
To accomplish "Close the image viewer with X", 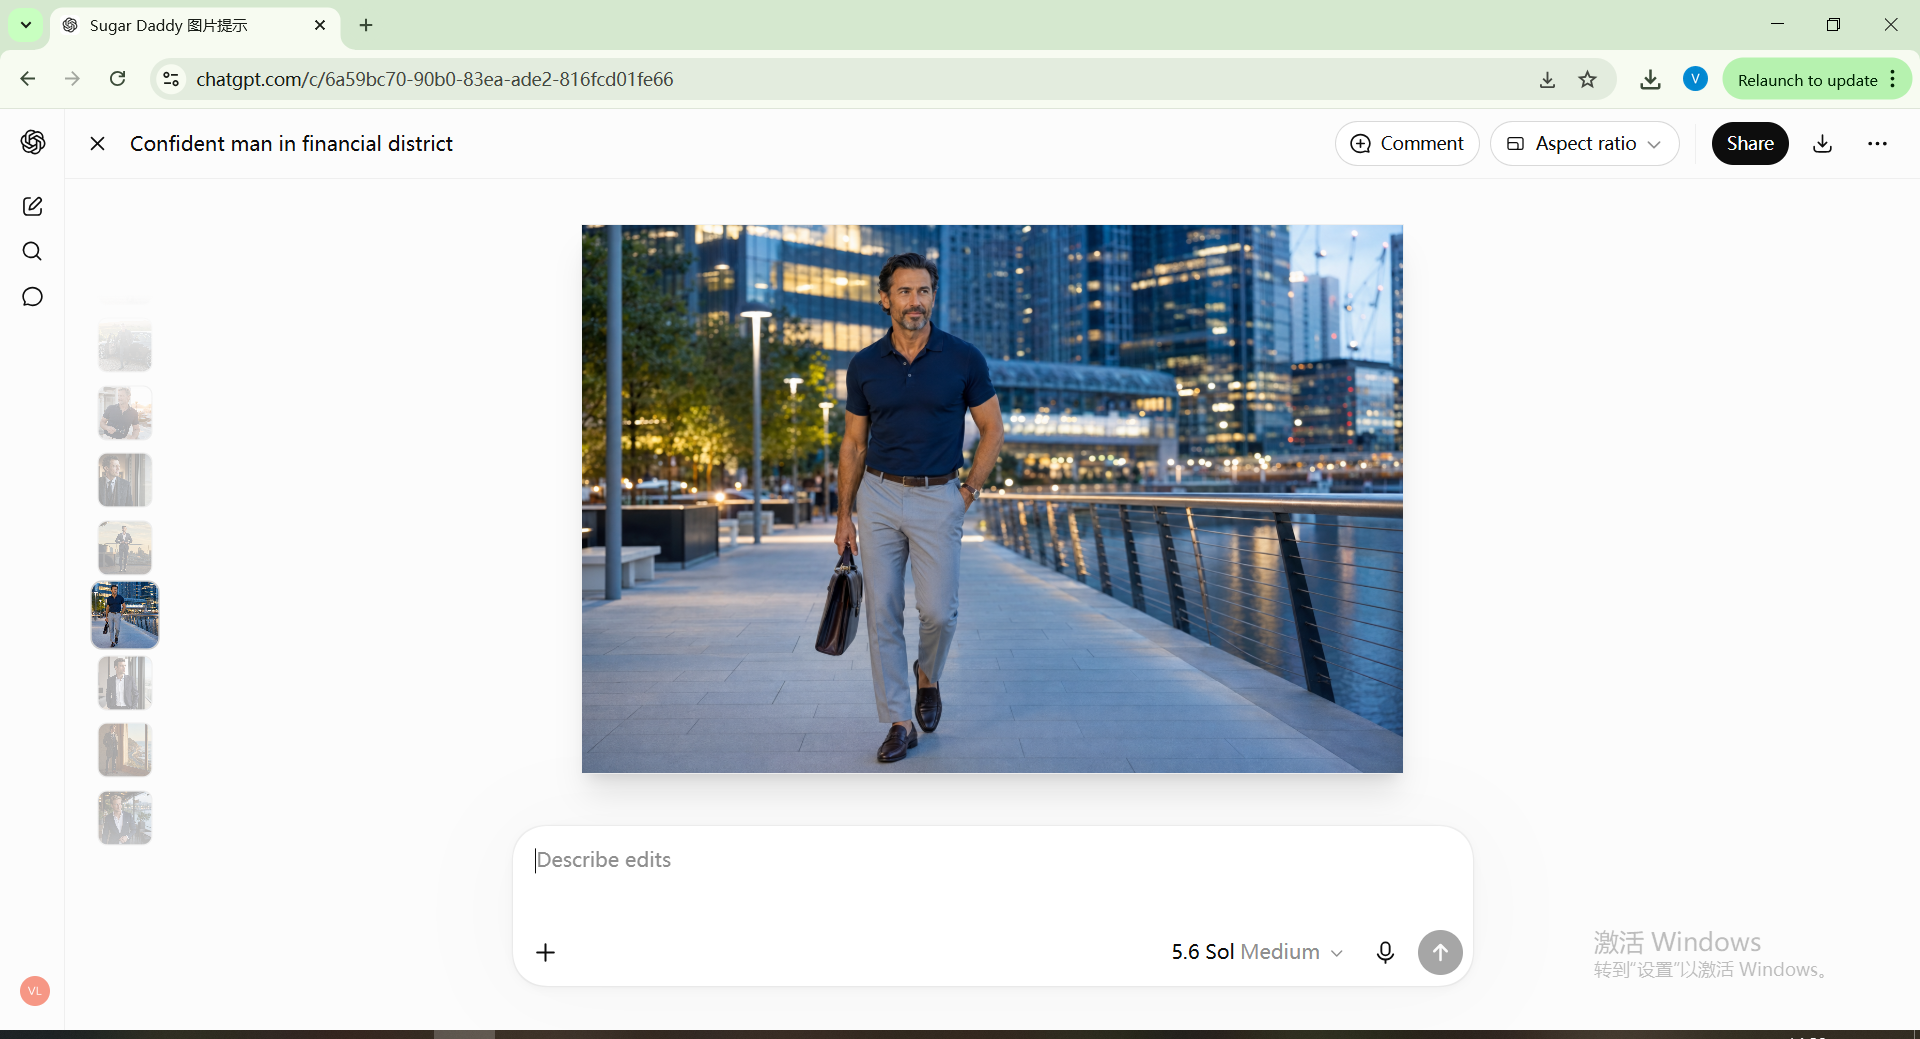I will pos(97,143).
